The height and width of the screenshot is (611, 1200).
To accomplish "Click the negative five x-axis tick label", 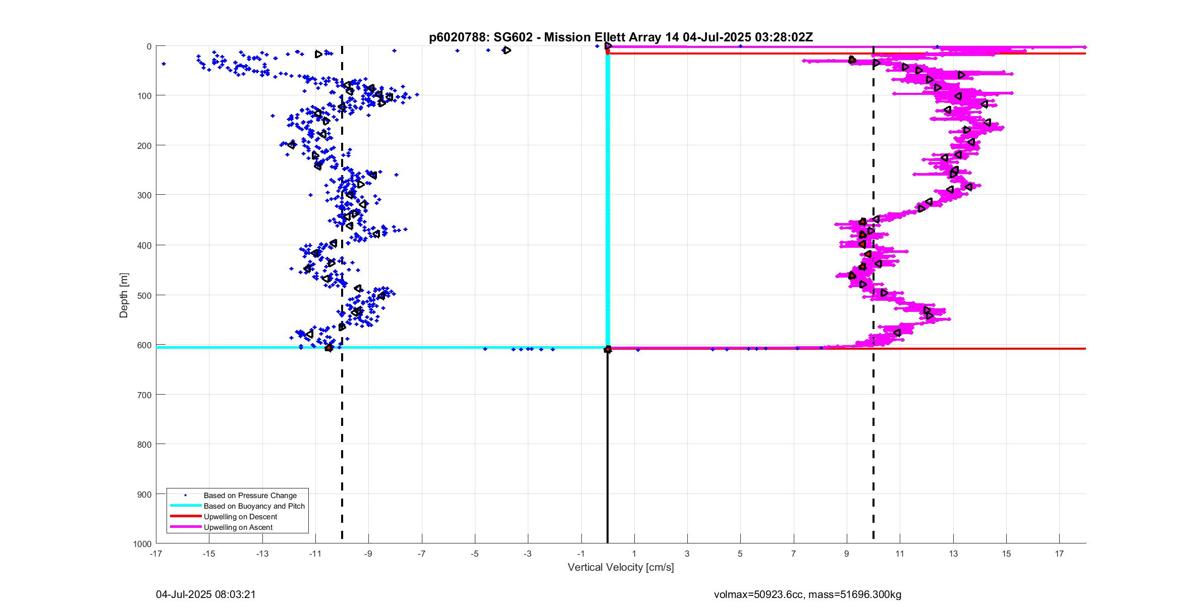I will [475, 553].
